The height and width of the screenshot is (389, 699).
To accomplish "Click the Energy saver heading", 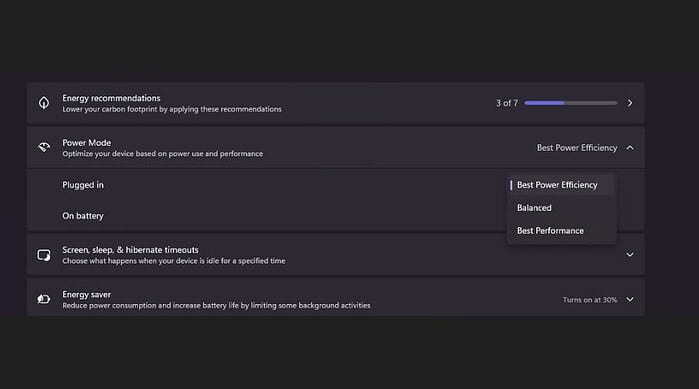I will pos(86,295).
